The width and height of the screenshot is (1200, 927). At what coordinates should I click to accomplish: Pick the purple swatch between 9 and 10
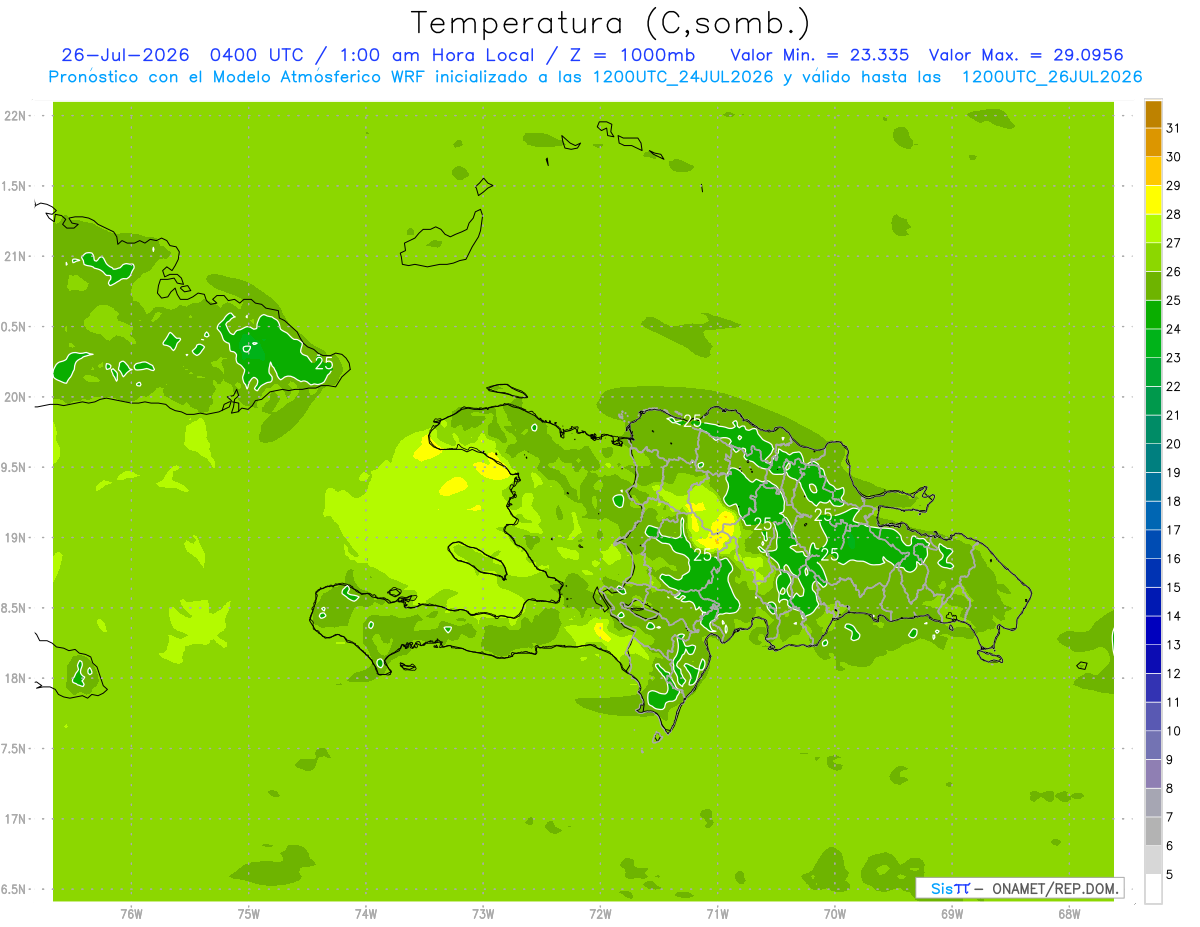click(1153, 746)
